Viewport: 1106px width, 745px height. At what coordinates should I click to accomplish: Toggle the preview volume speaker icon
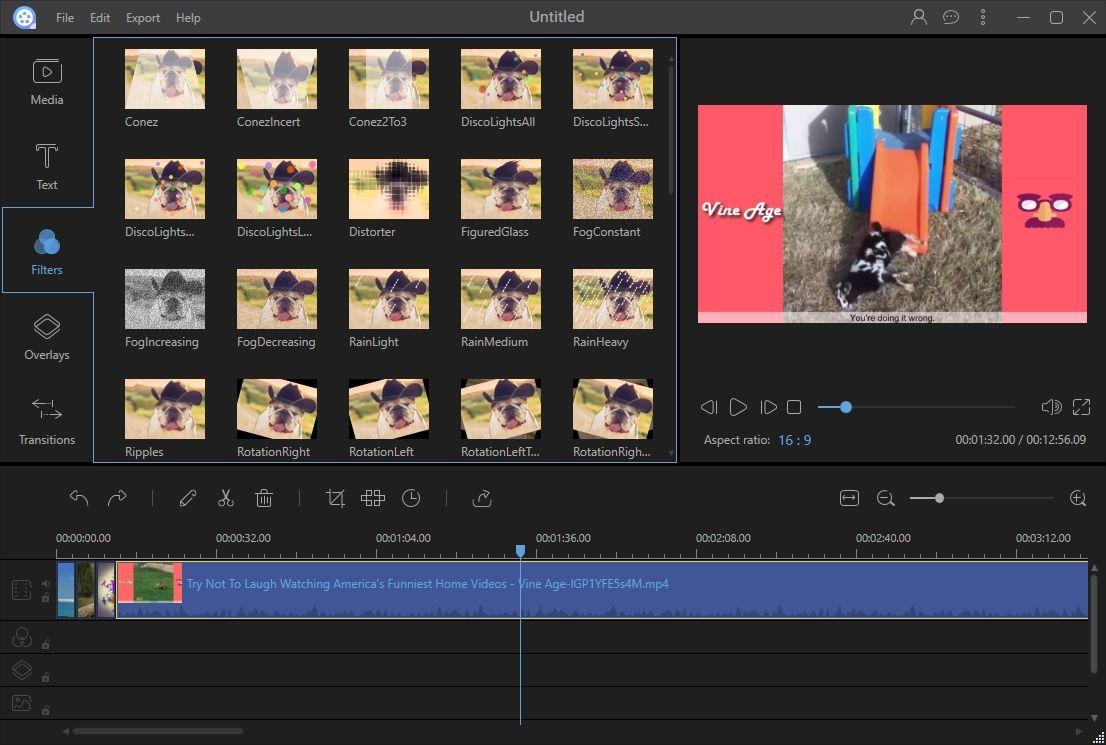[x=1051, y=407]
